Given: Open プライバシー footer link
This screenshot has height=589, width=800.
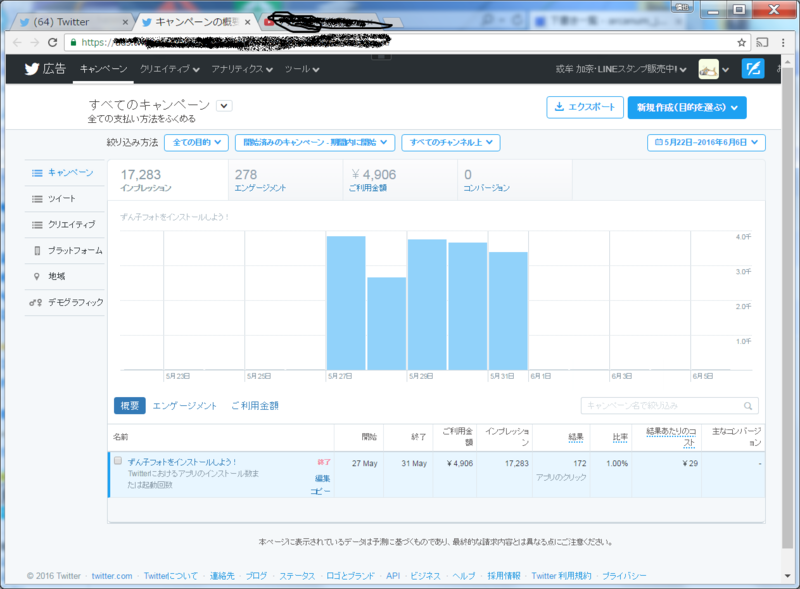Looking at the screenshot, I should pyautogui.click(x=624, y=576).
